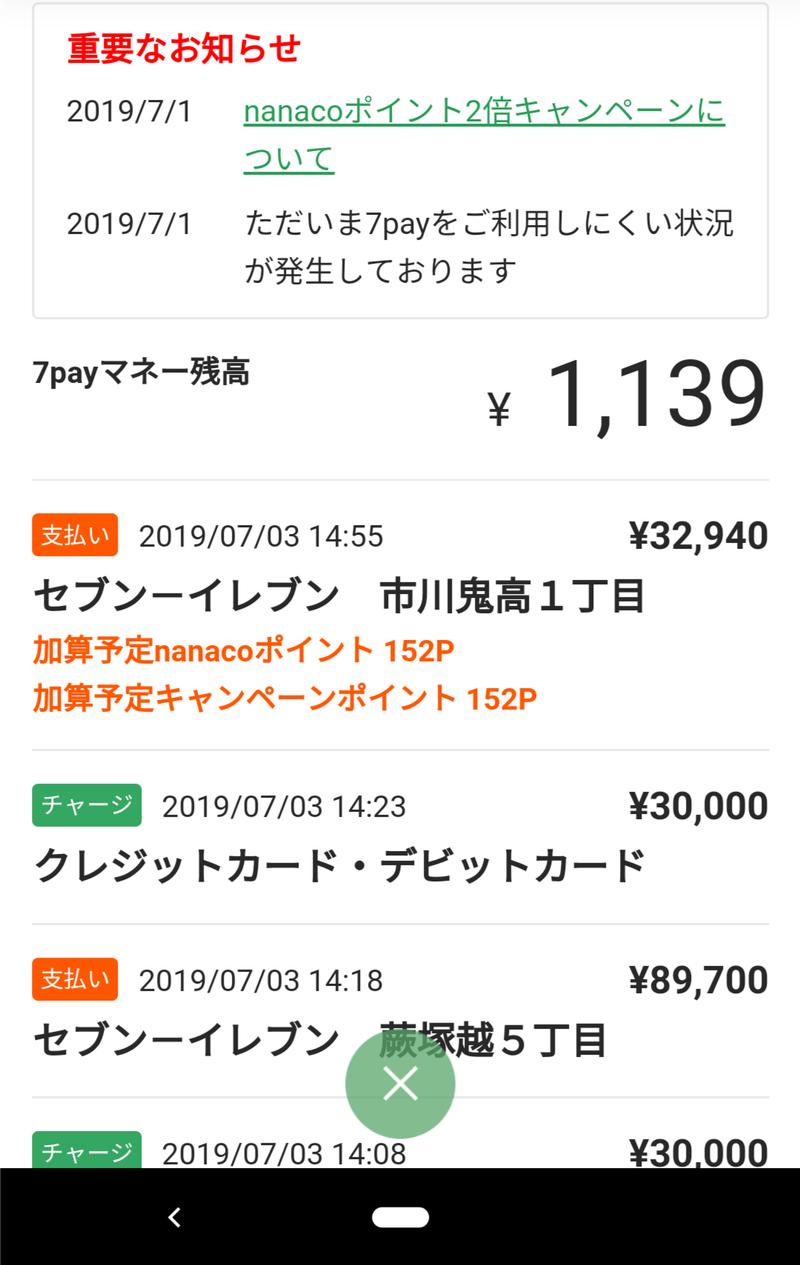The height and width of the screenshot is (1265, 800).
Task: Tap 加算予定キャンペーンポイント 152P text
Action: (285, 698)
